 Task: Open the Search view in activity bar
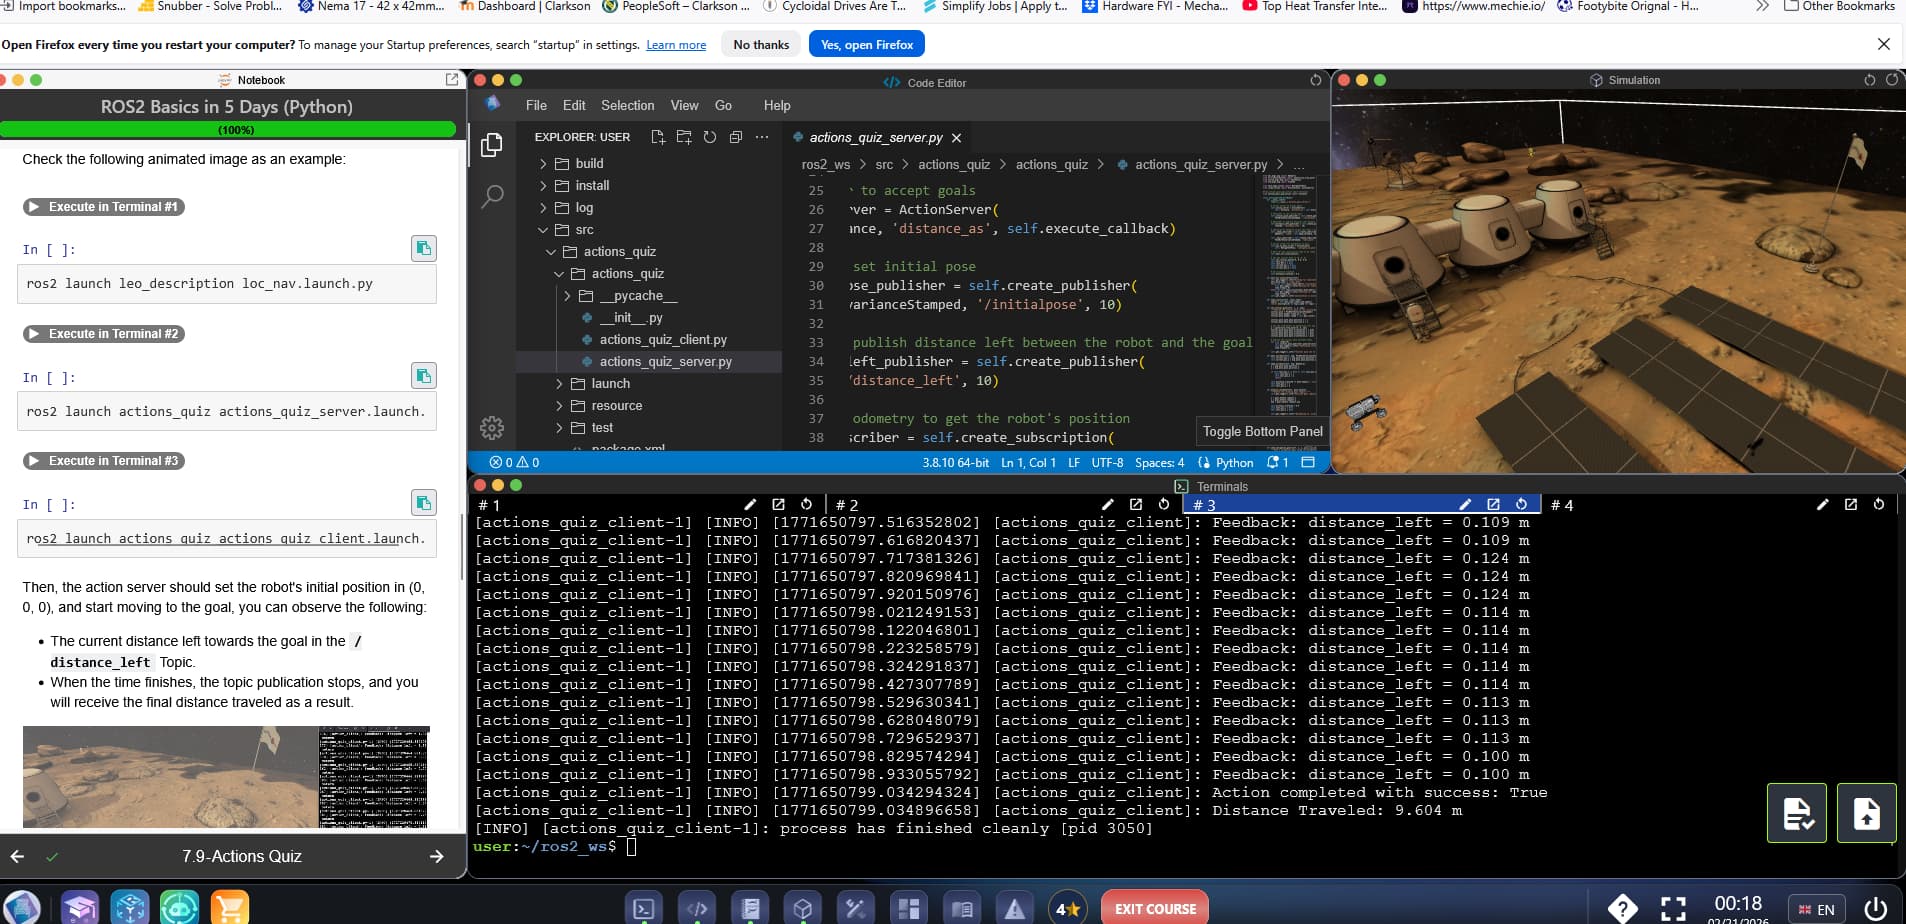pos(492,196)
